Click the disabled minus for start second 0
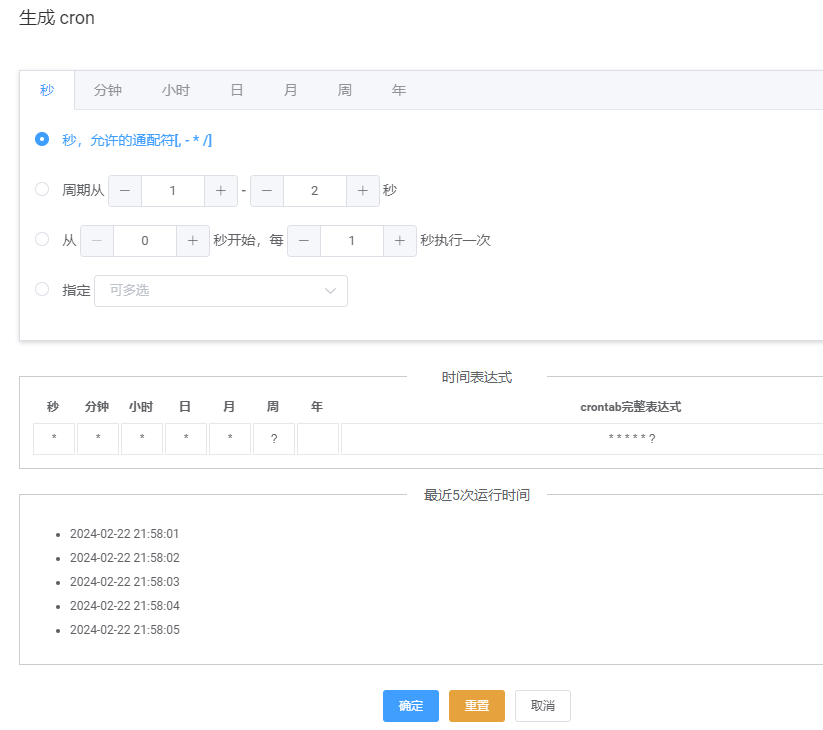 [97, 241]
